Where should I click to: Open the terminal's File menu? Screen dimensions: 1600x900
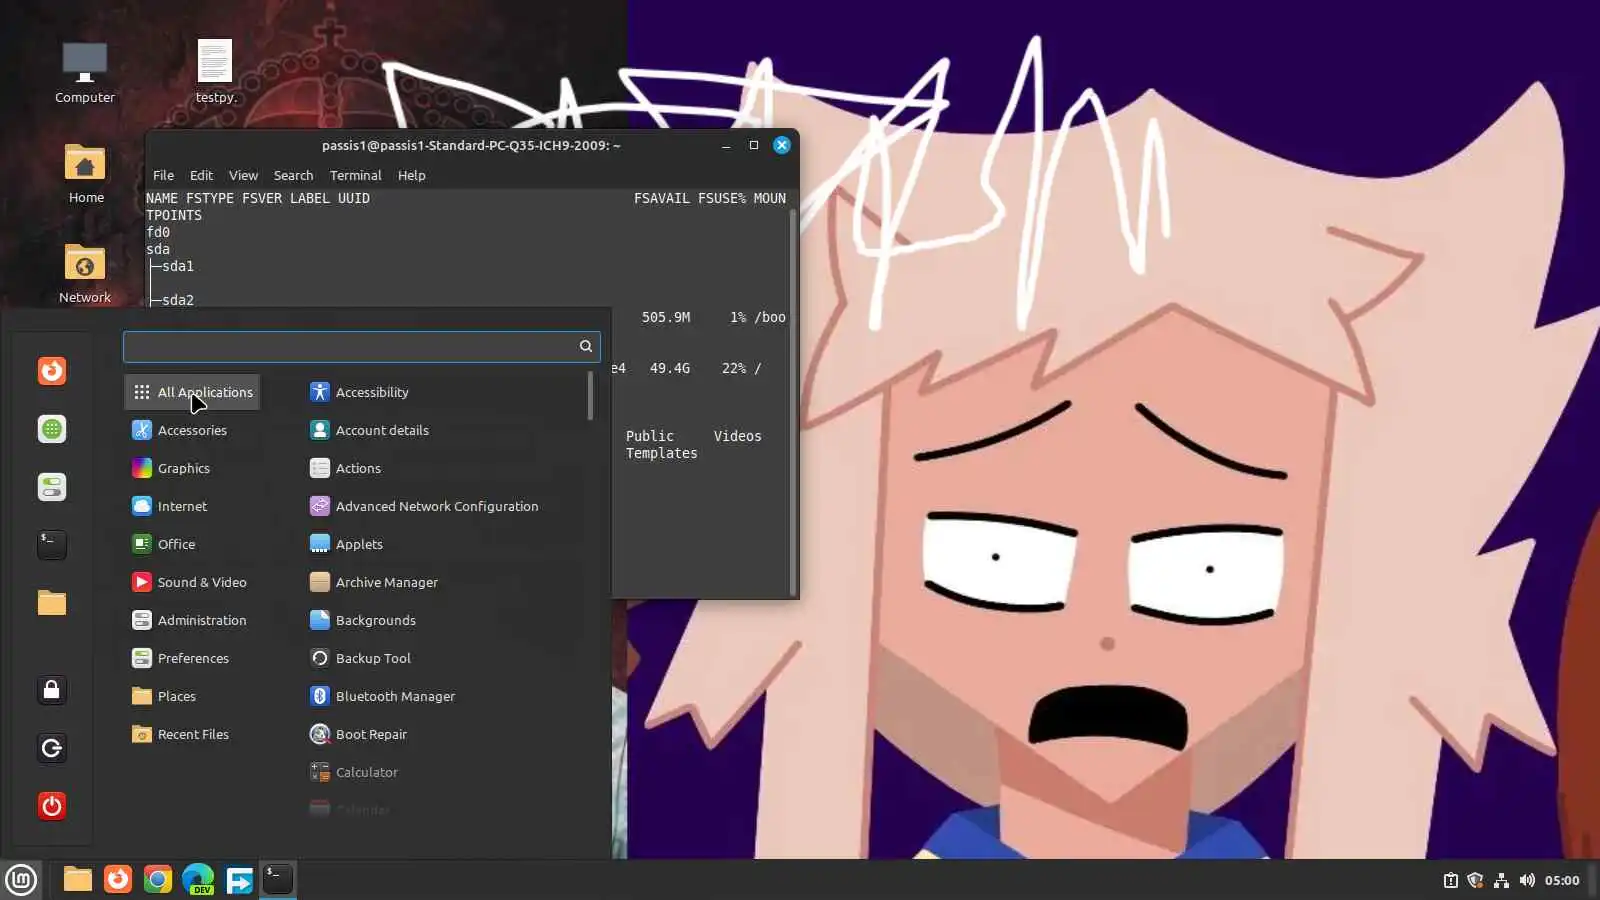[163, 175]
